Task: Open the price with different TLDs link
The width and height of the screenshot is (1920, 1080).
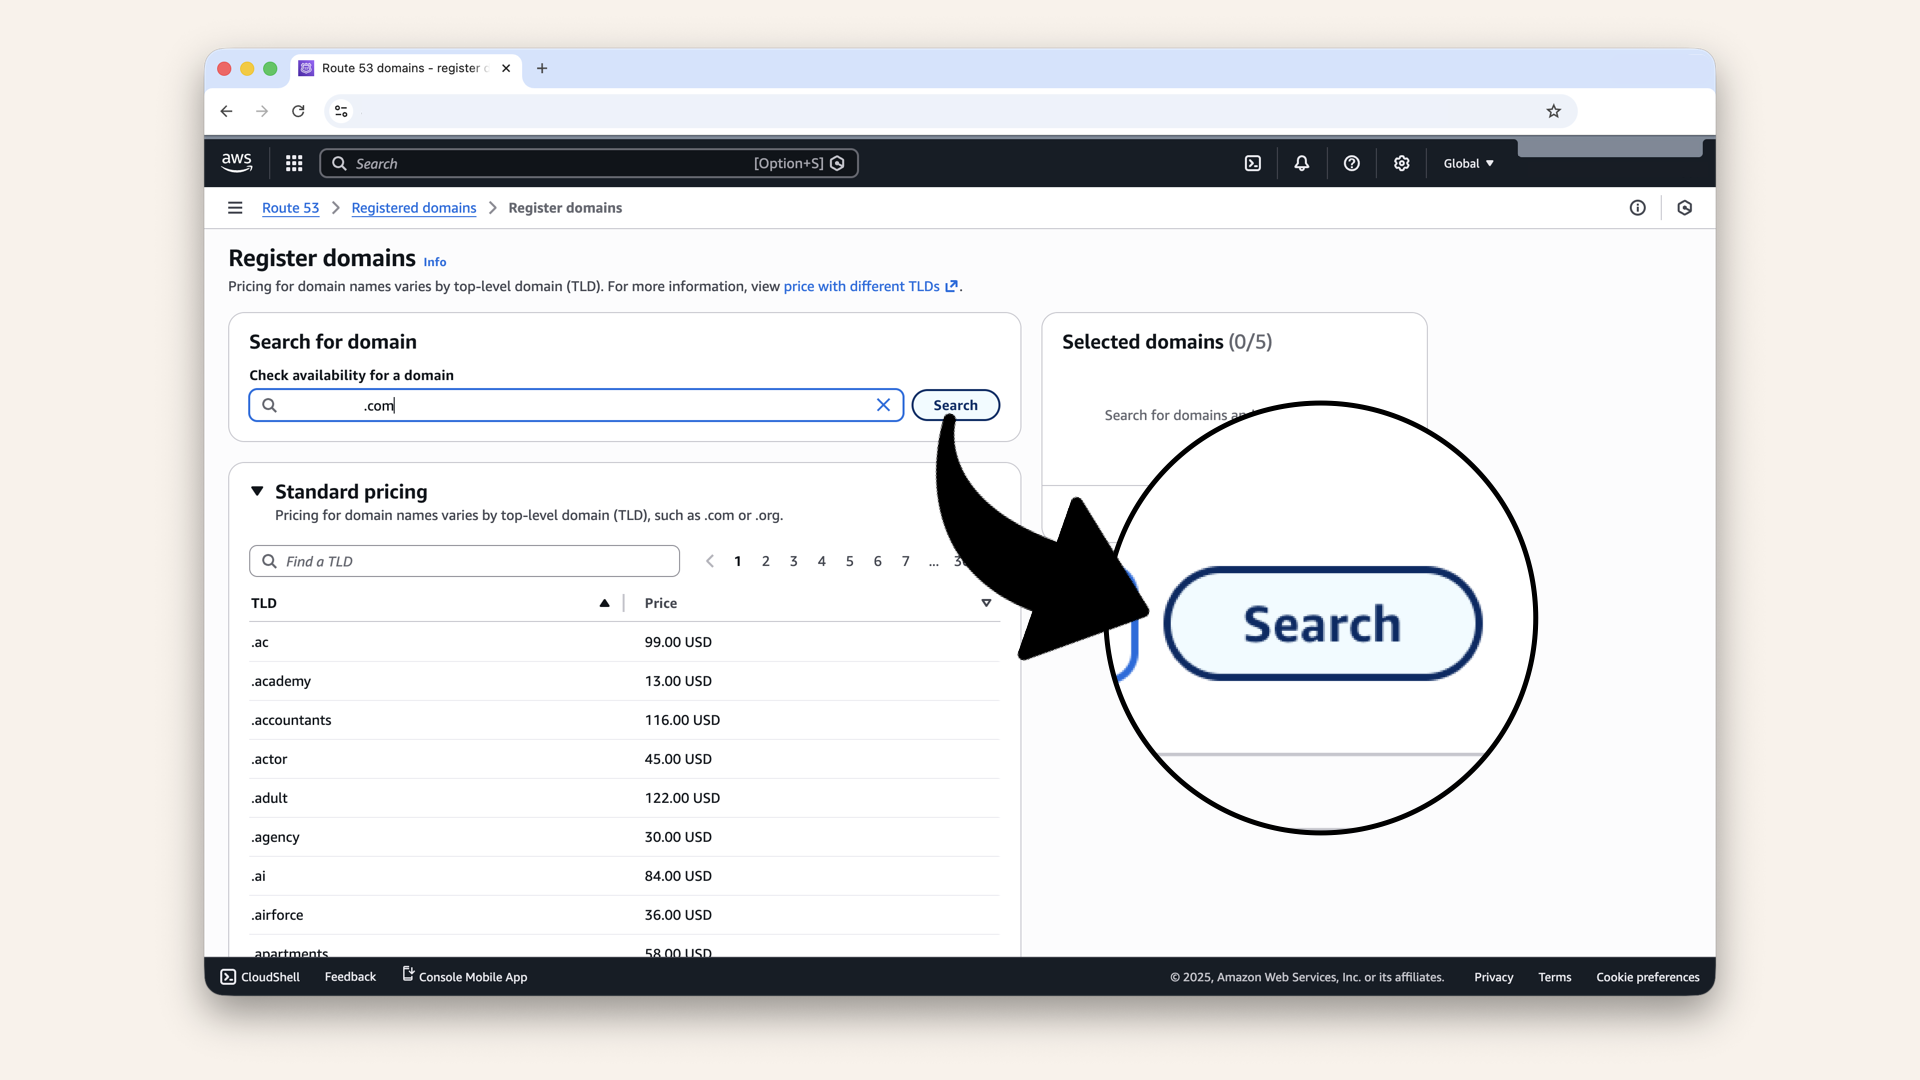Action: pos(862,286)
